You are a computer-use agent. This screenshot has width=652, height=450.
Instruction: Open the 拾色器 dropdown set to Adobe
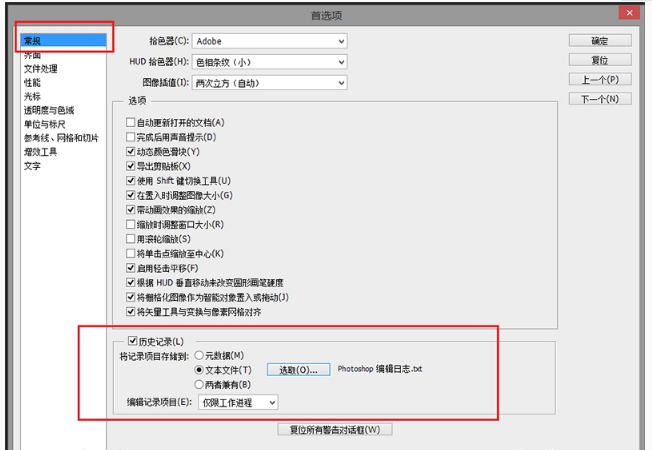coord(269,41)
